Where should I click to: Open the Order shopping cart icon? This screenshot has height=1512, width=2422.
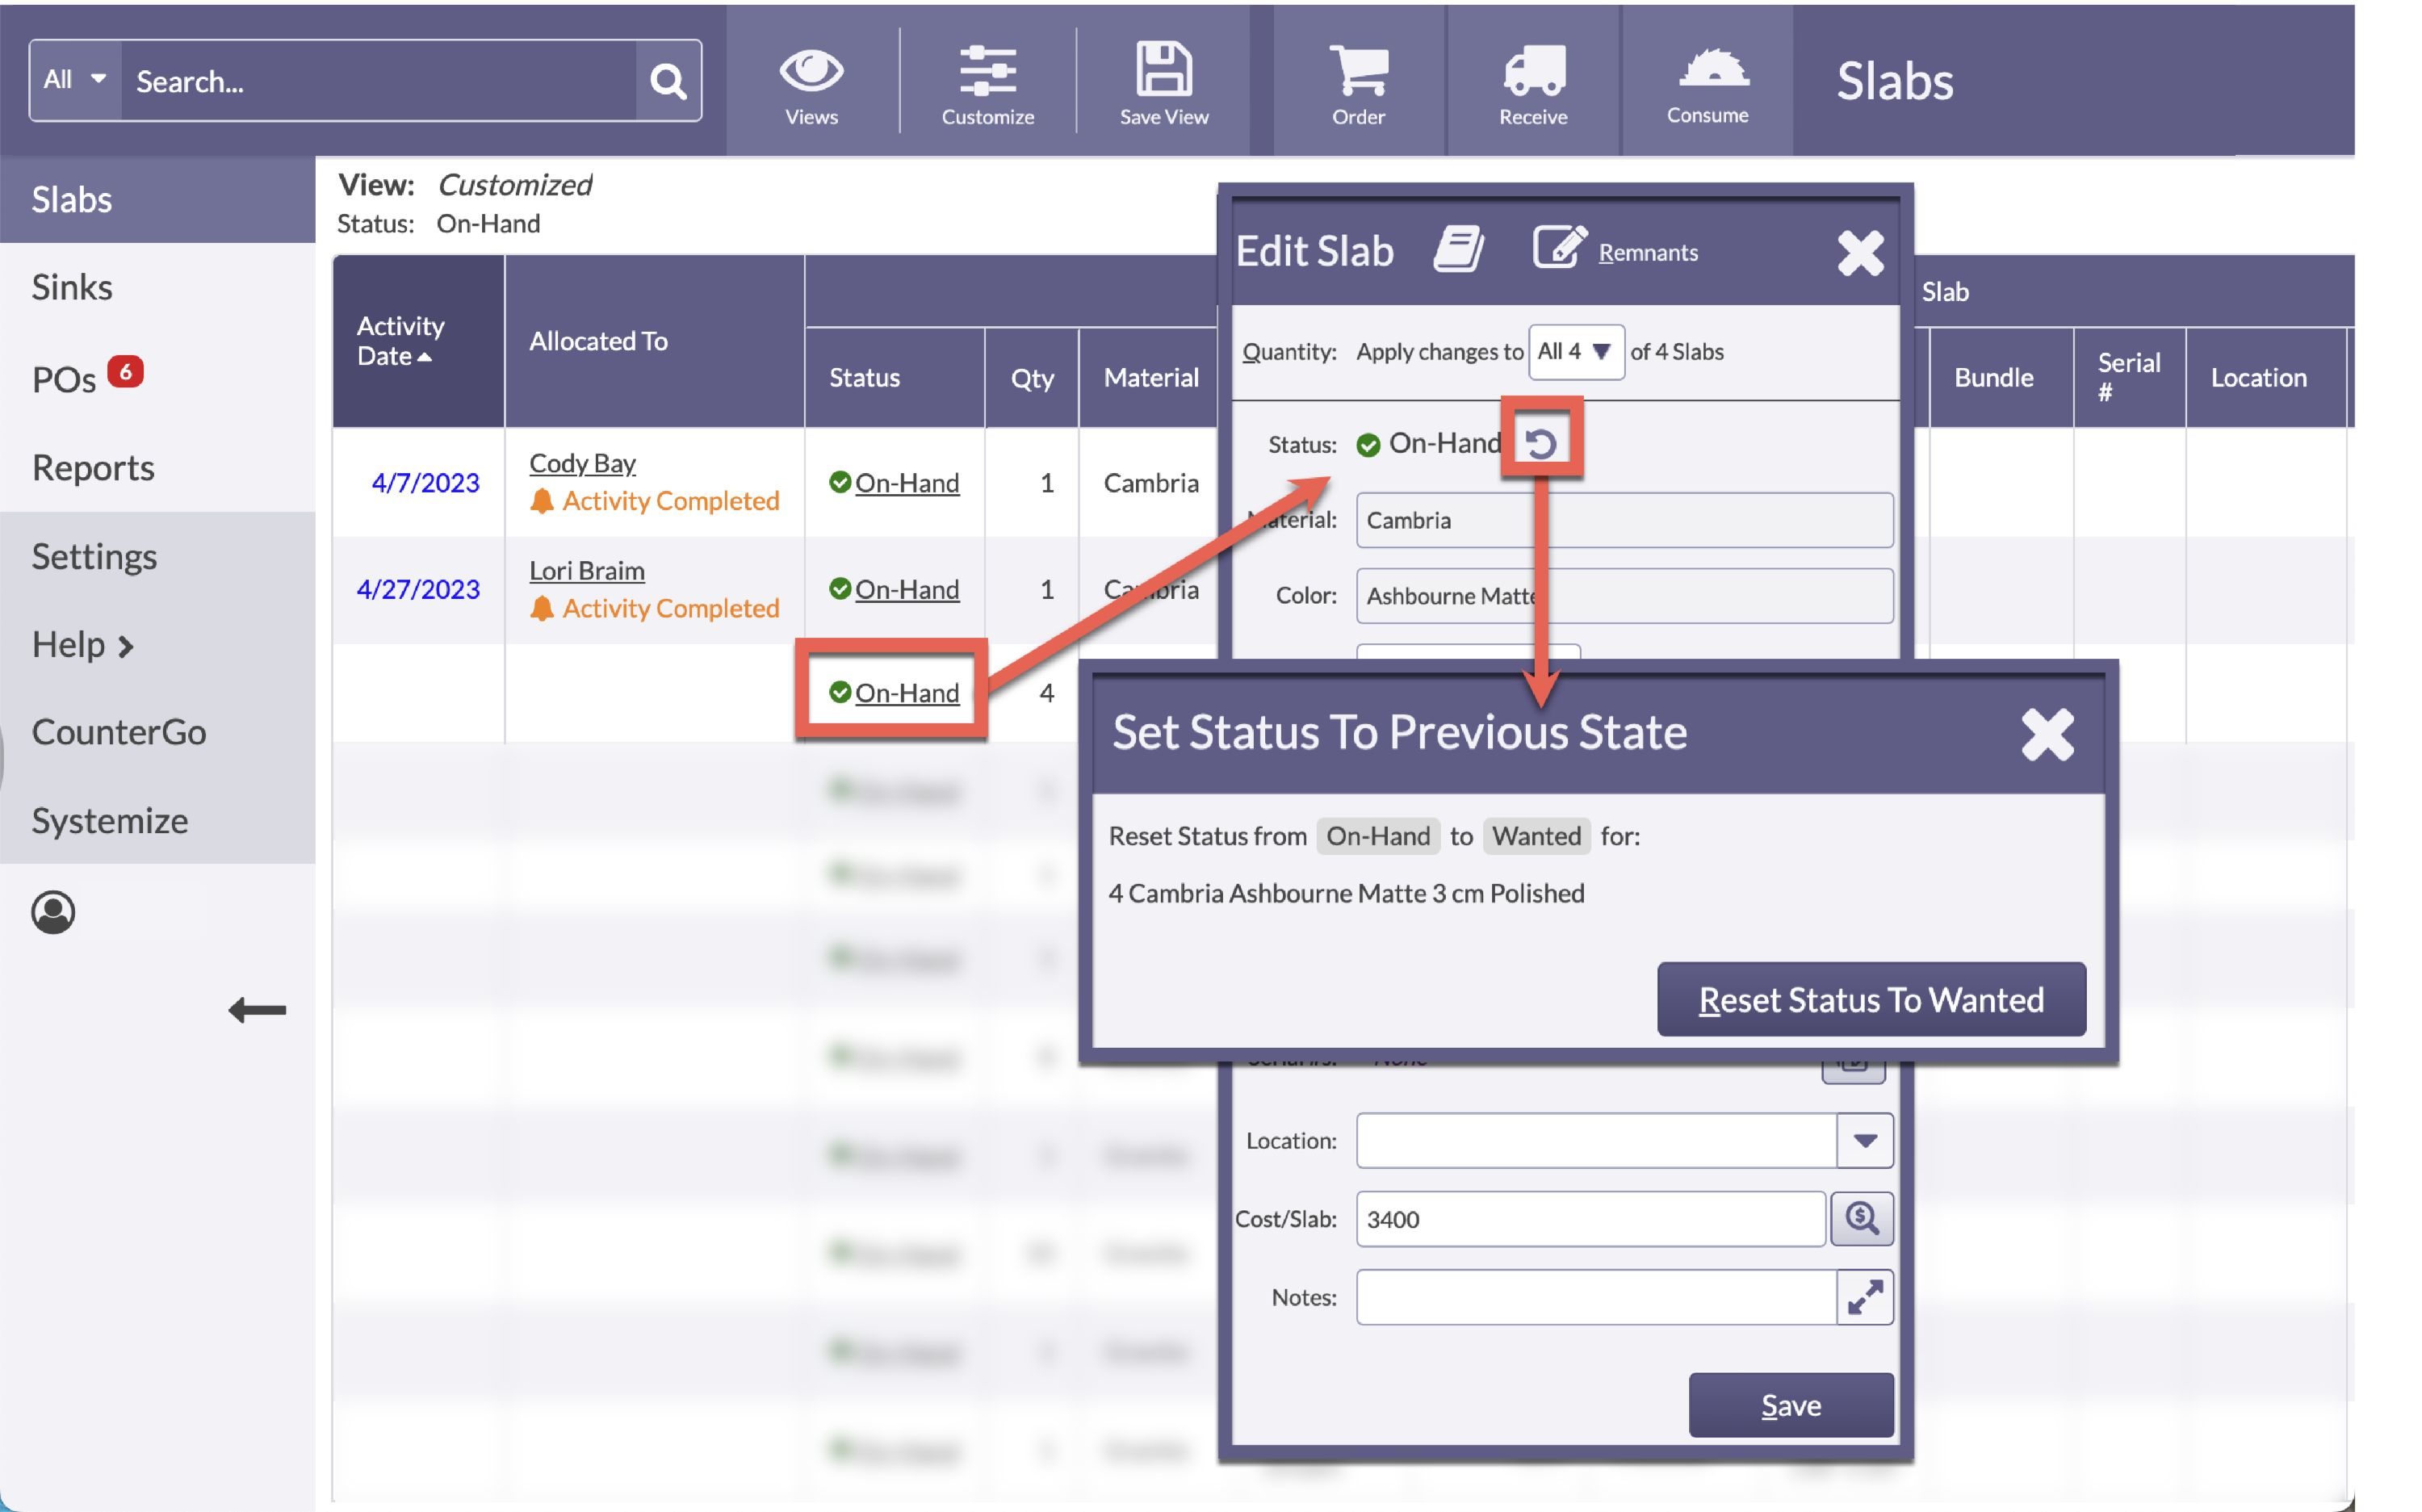pos(1359,70)
